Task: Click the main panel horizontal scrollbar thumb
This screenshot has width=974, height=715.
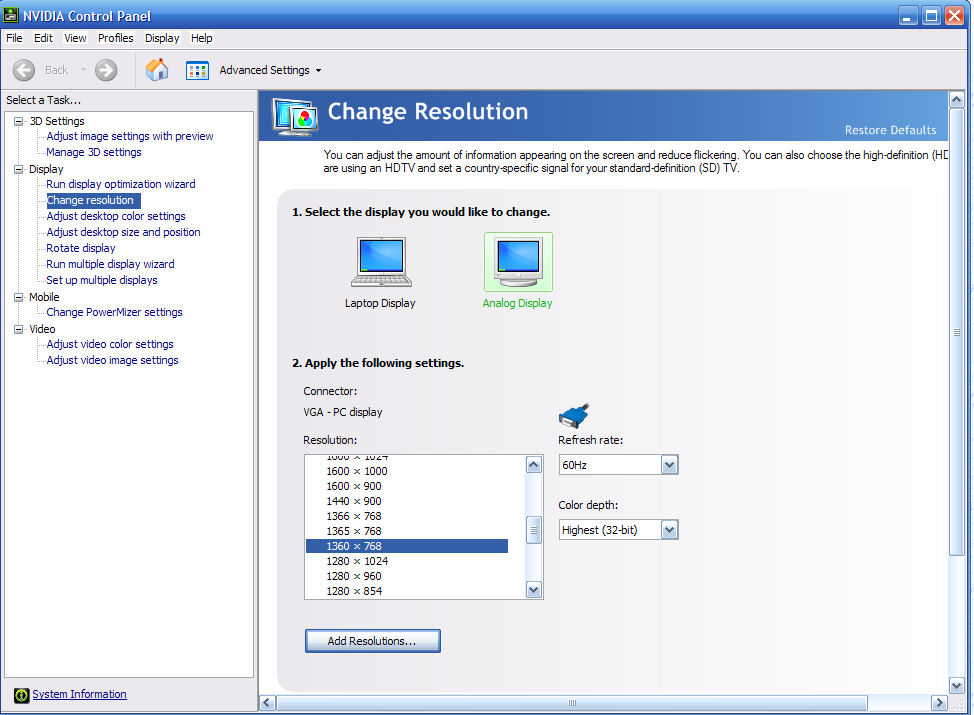Action: point(572,703)
